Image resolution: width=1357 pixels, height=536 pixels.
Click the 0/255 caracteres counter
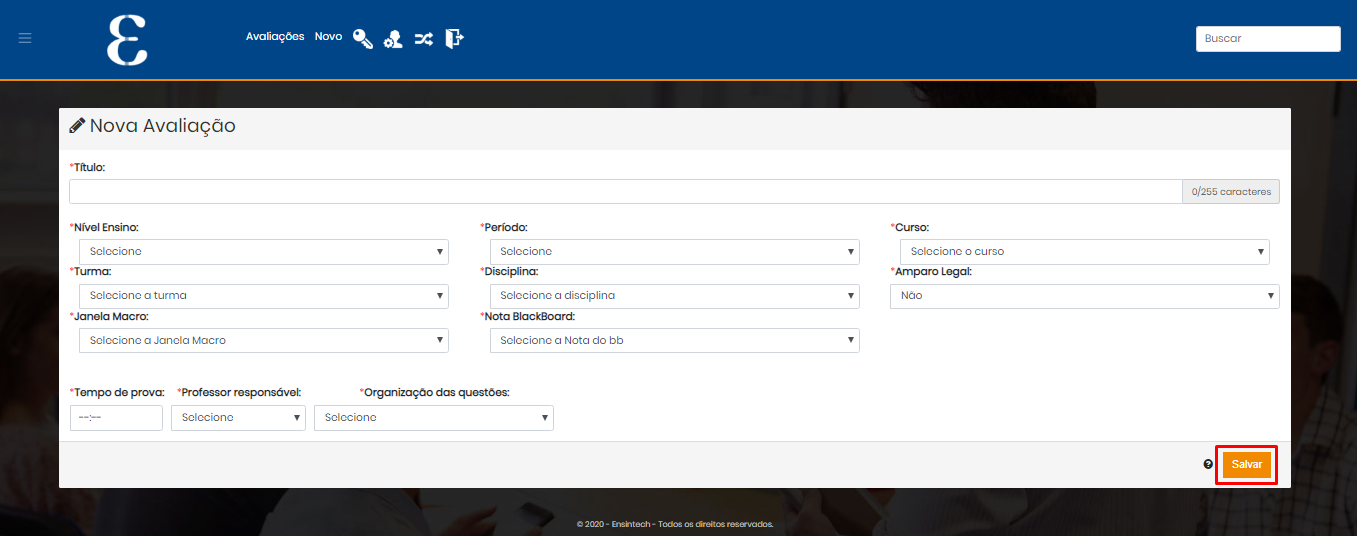click(1231, 191)
